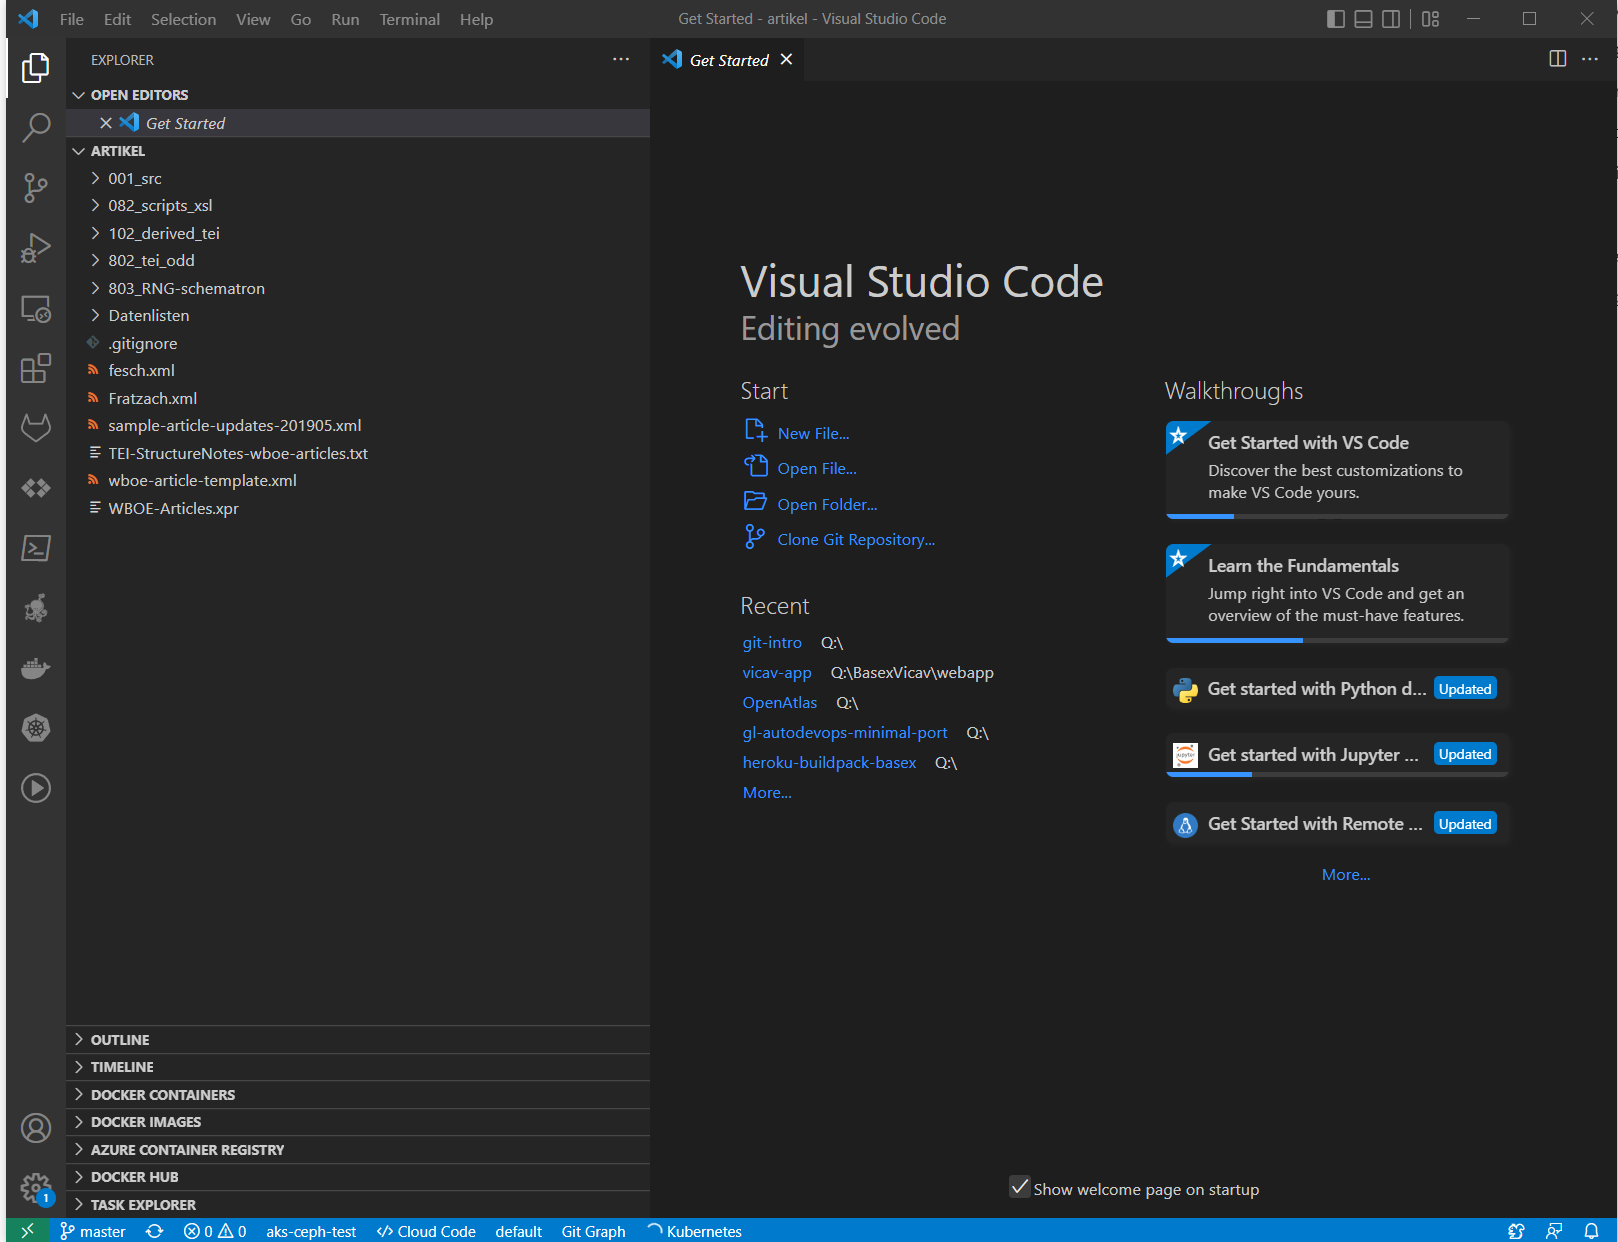Viewport: 1618px width, 1242px height.
Task: Expand the DOCKER CONTAINERS panel
Action: [x=358, y=1095]
